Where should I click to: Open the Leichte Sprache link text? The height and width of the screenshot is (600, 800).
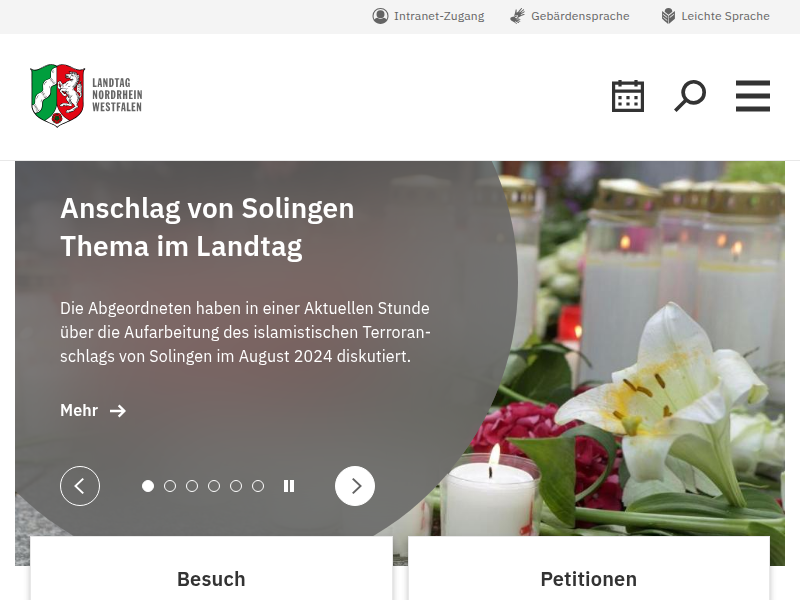tap(726, 16)
